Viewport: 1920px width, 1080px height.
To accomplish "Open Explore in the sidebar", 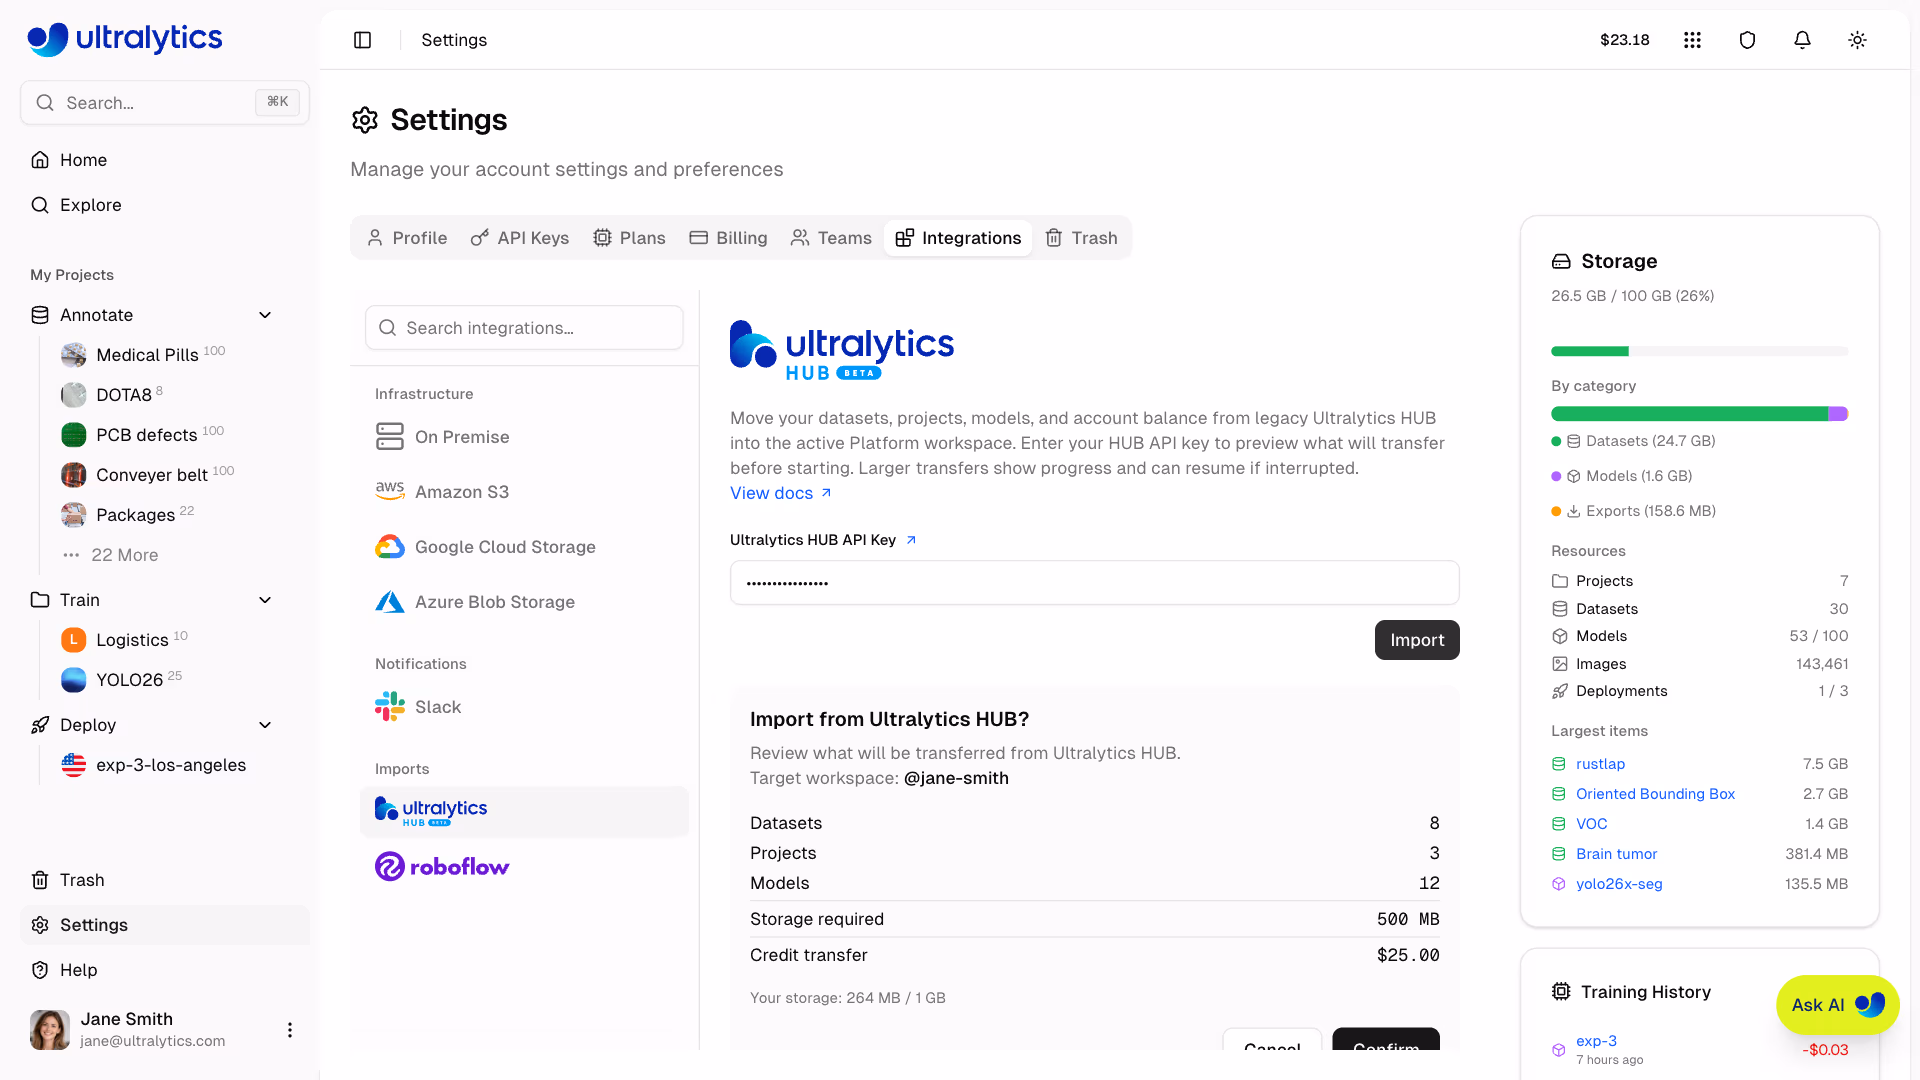I will pyautogui.click(x=165, y=205).
